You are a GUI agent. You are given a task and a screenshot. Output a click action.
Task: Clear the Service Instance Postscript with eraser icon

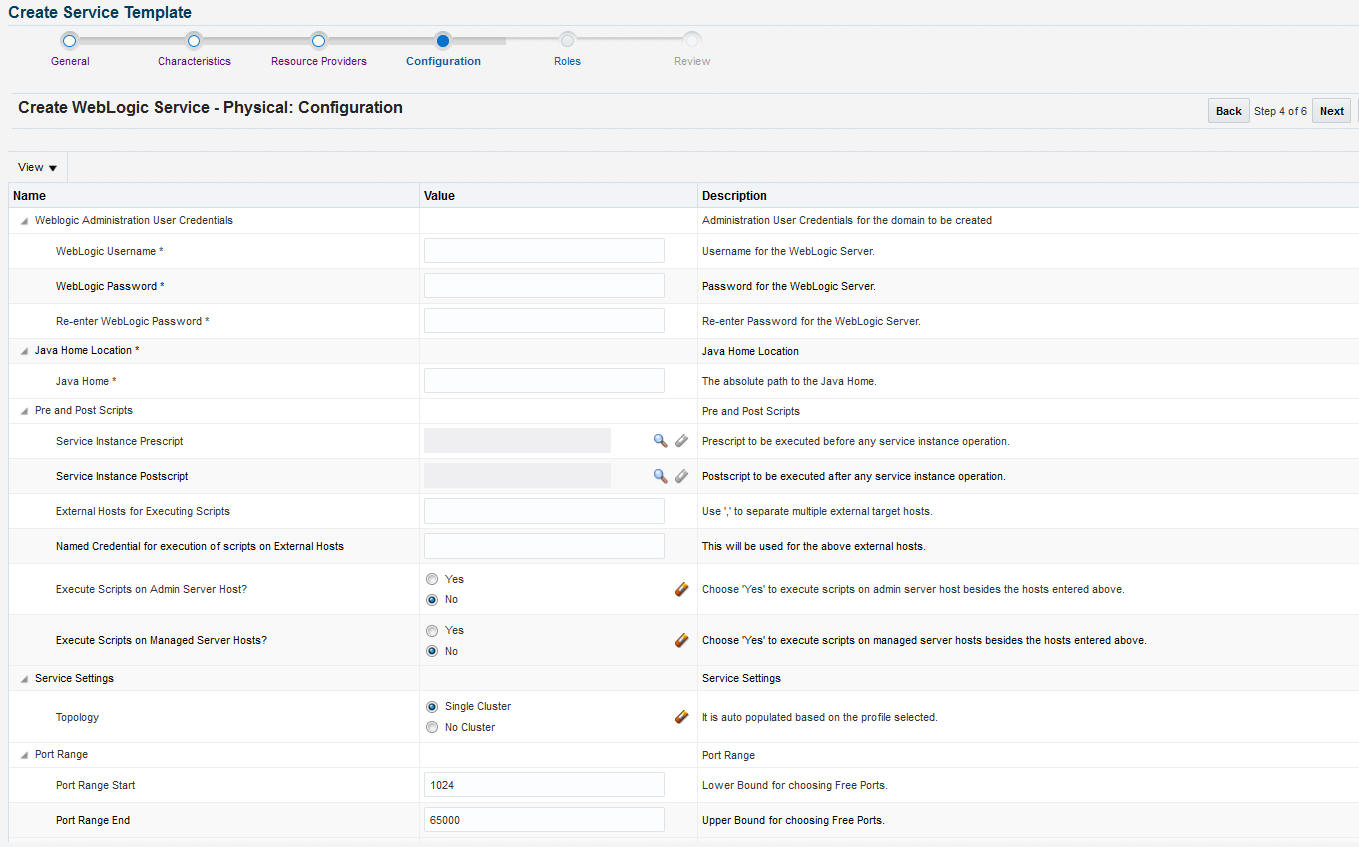point(681,476)
